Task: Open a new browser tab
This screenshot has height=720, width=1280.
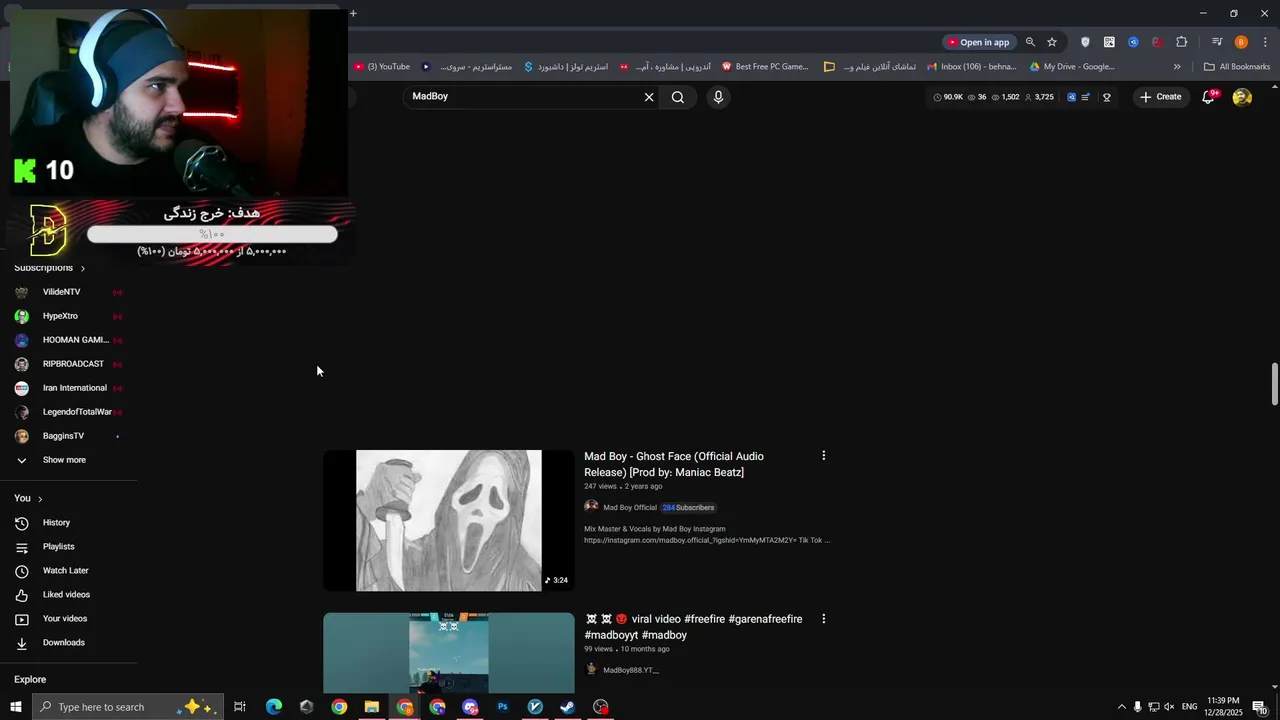Action: tap(353, 13)
